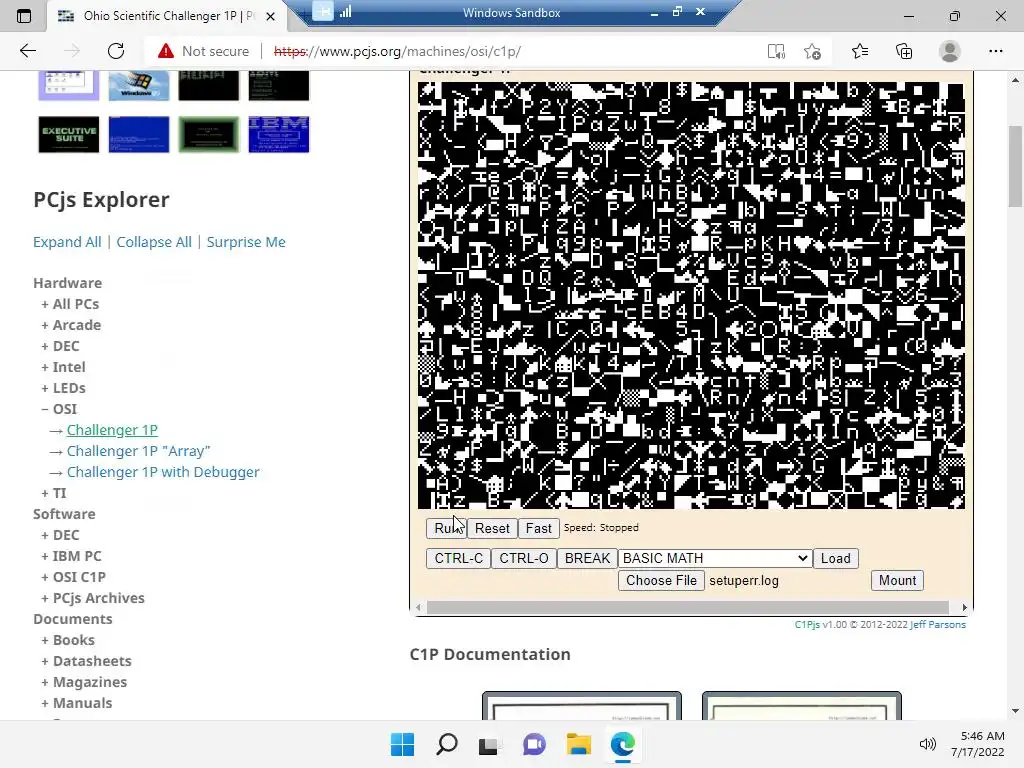The width and height of the screenshot is (1024, 768).
Task: Expand the hardware DEC node
Action: (x=60, y=346)
